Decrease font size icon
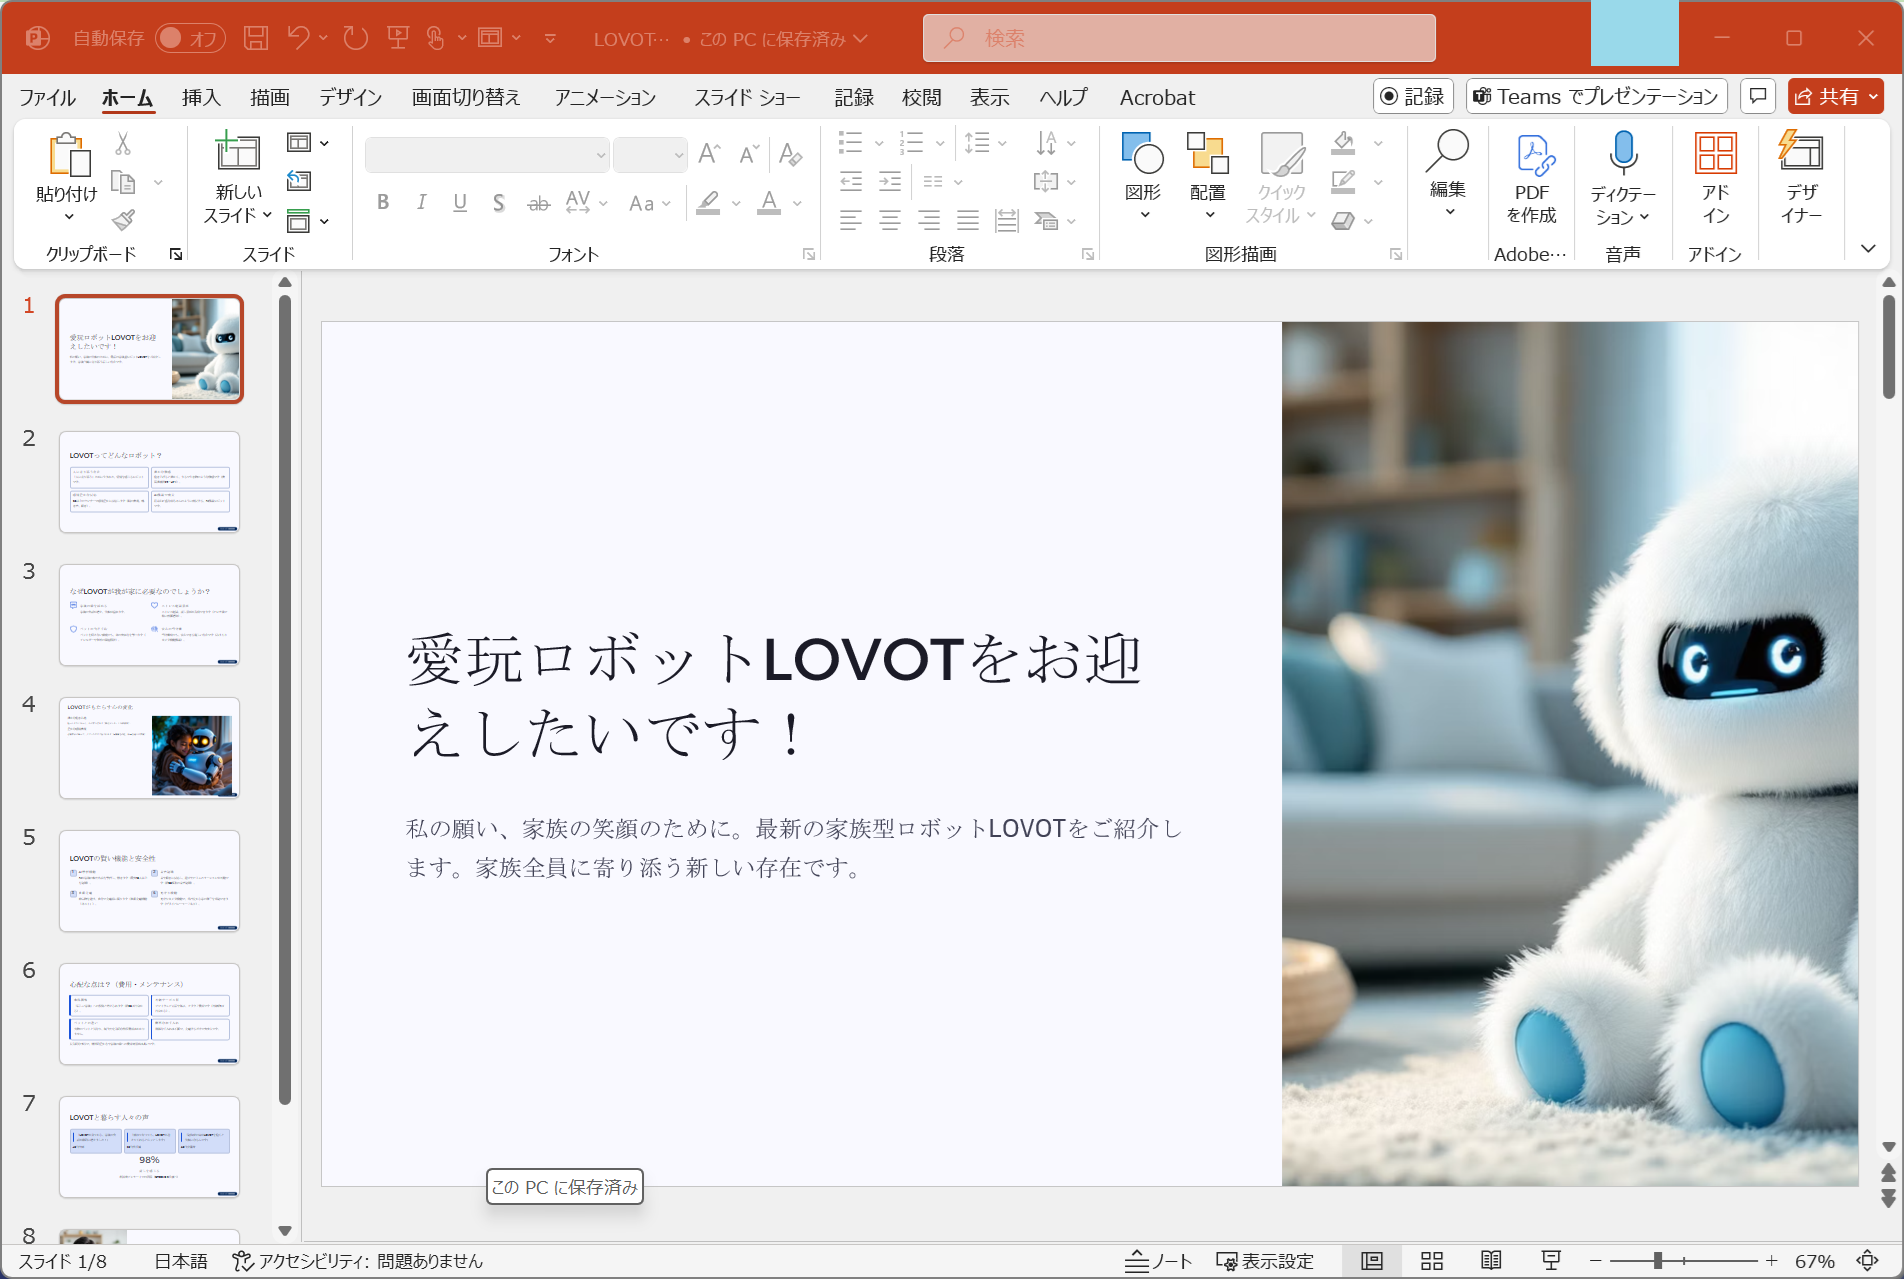 point(749,154)
